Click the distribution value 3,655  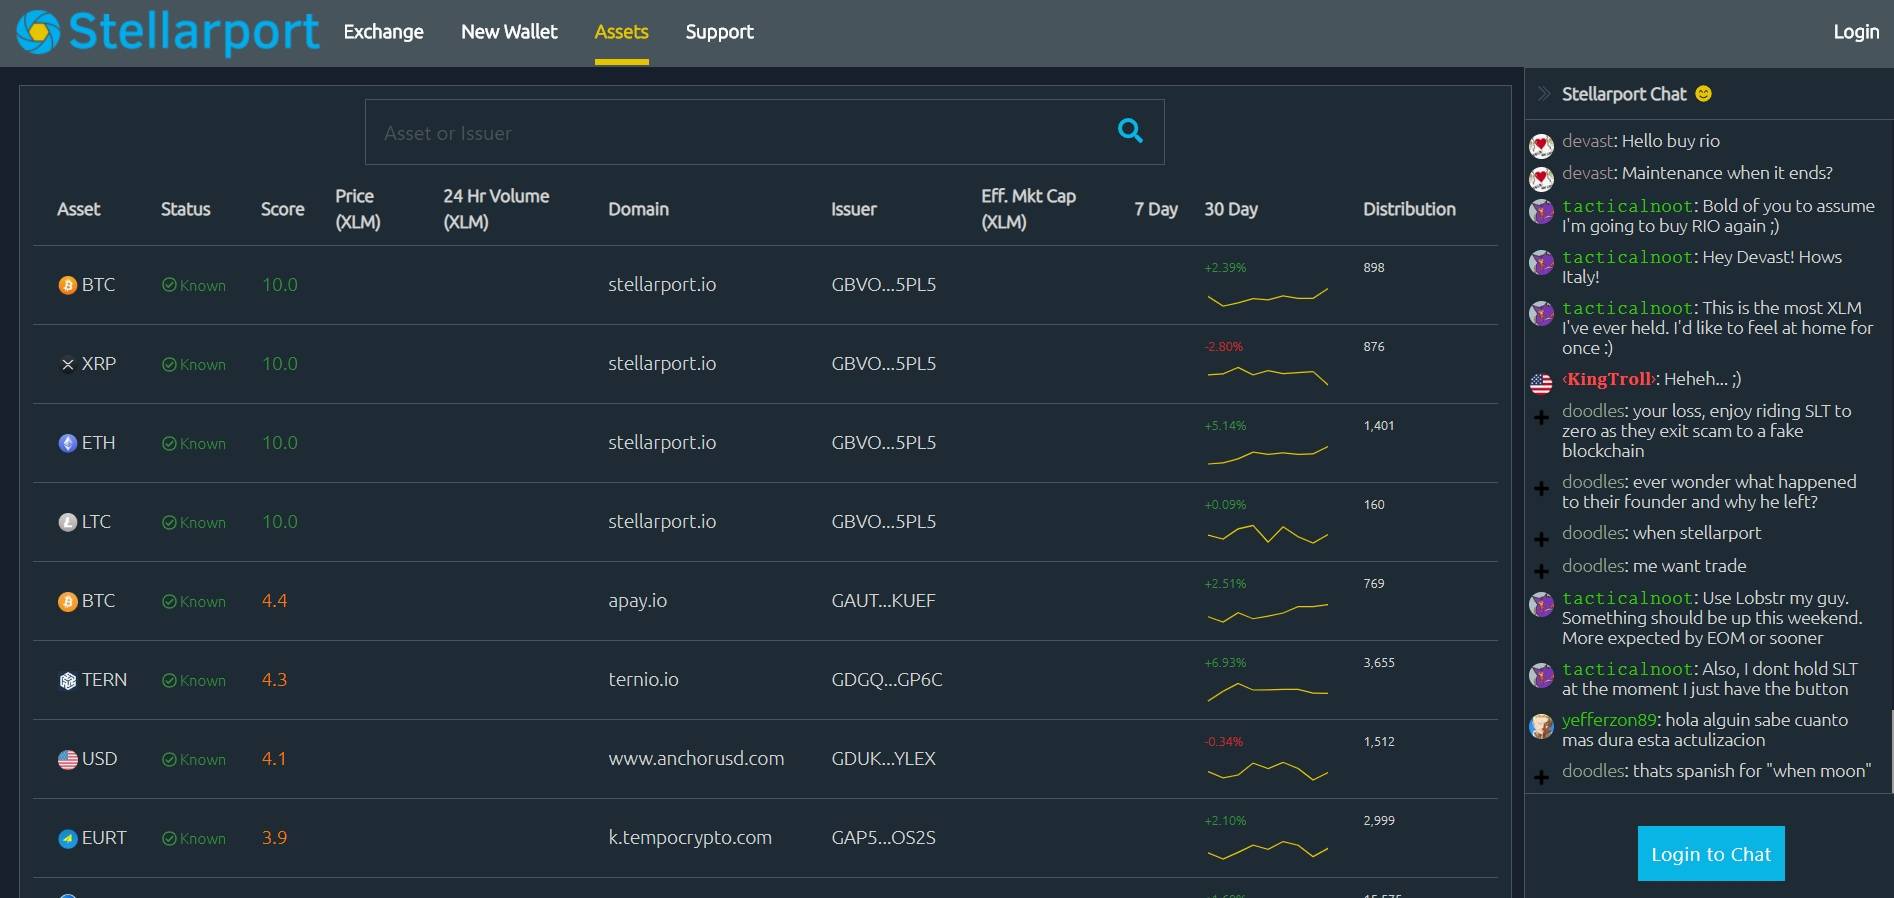(x=1378, y=663)
